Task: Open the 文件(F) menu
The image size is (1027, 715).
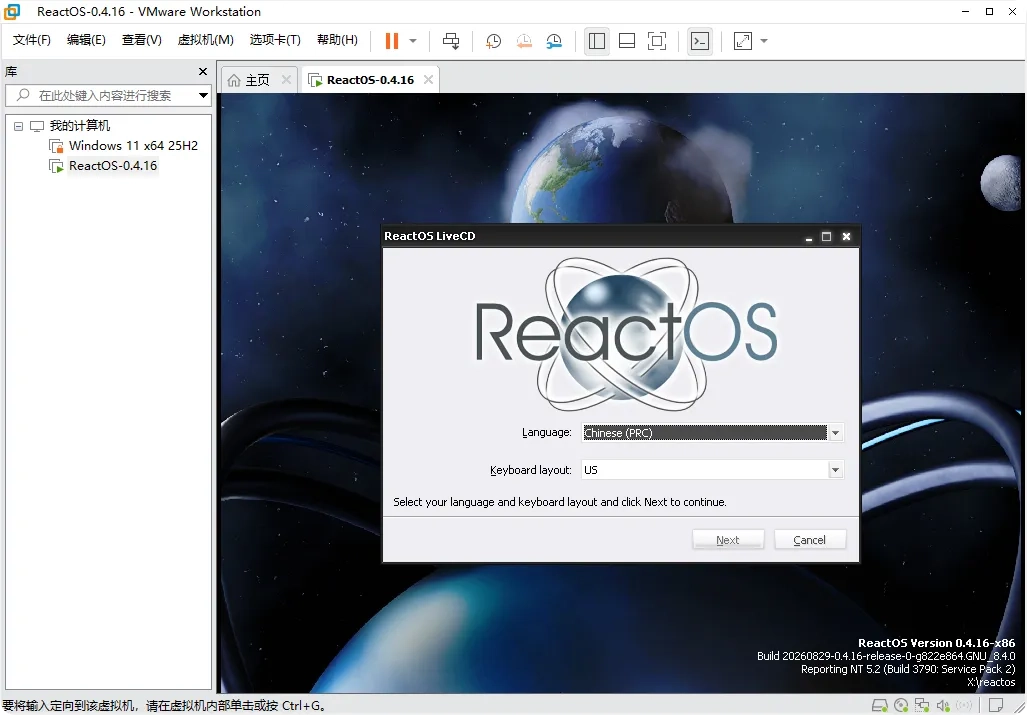Action: point(31,40)
